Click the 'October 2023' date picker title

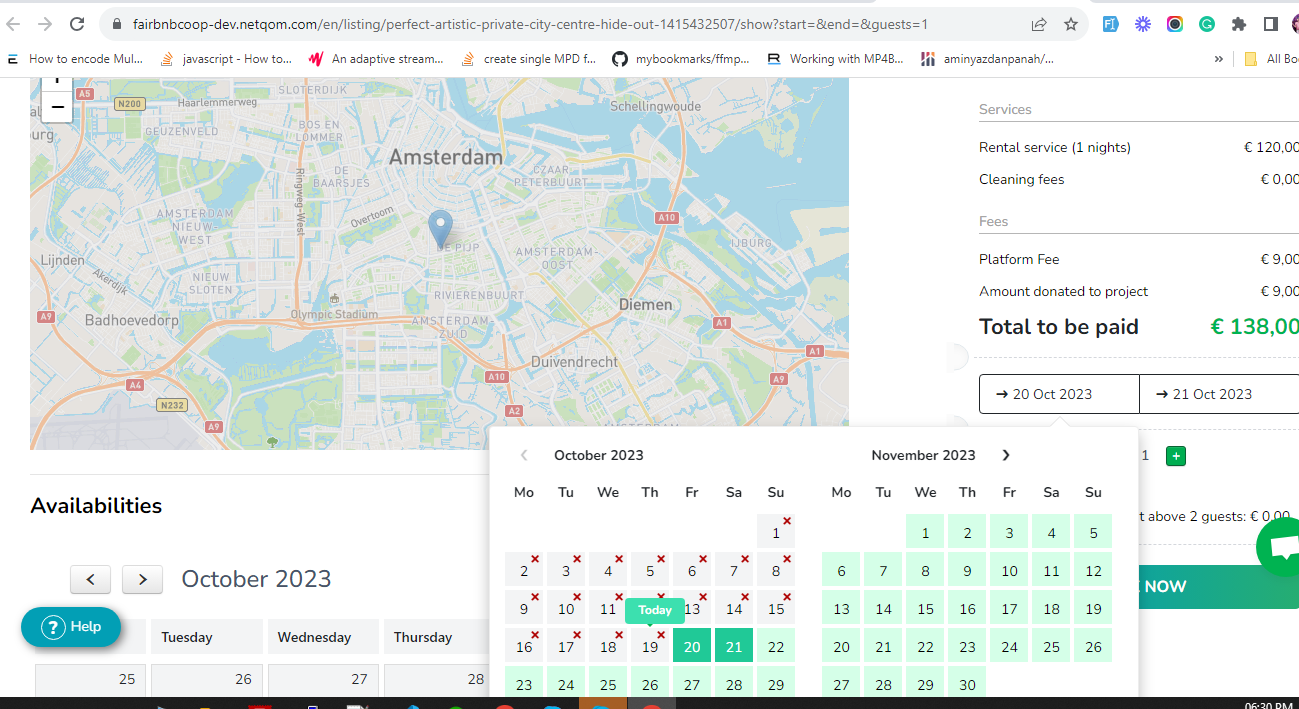coord(599,455)
